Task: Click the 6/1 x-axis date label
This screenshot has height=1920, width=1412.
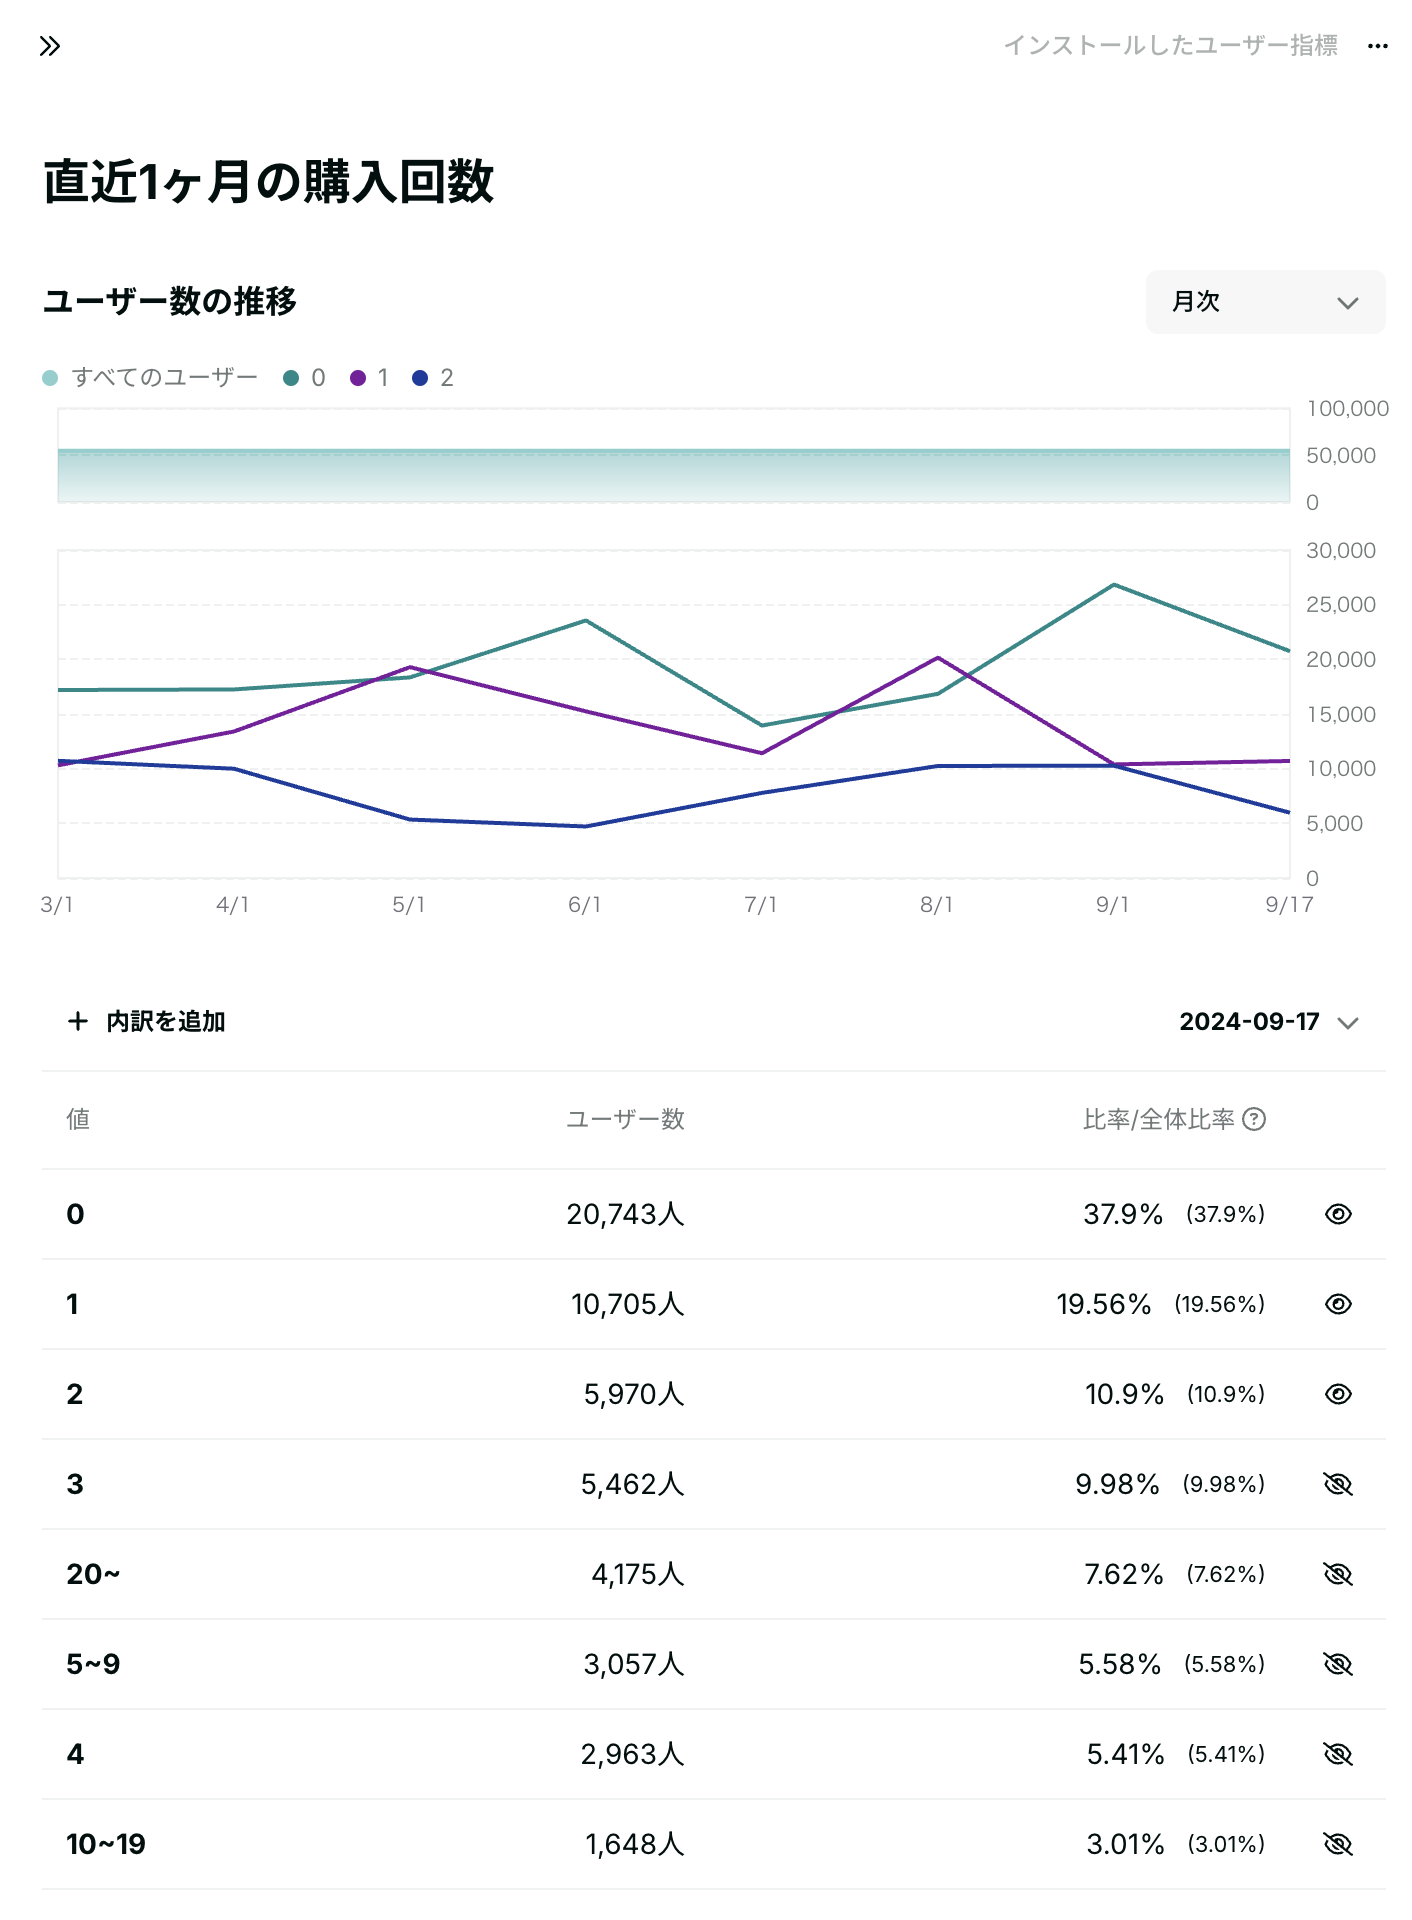Action: (584, 905)
